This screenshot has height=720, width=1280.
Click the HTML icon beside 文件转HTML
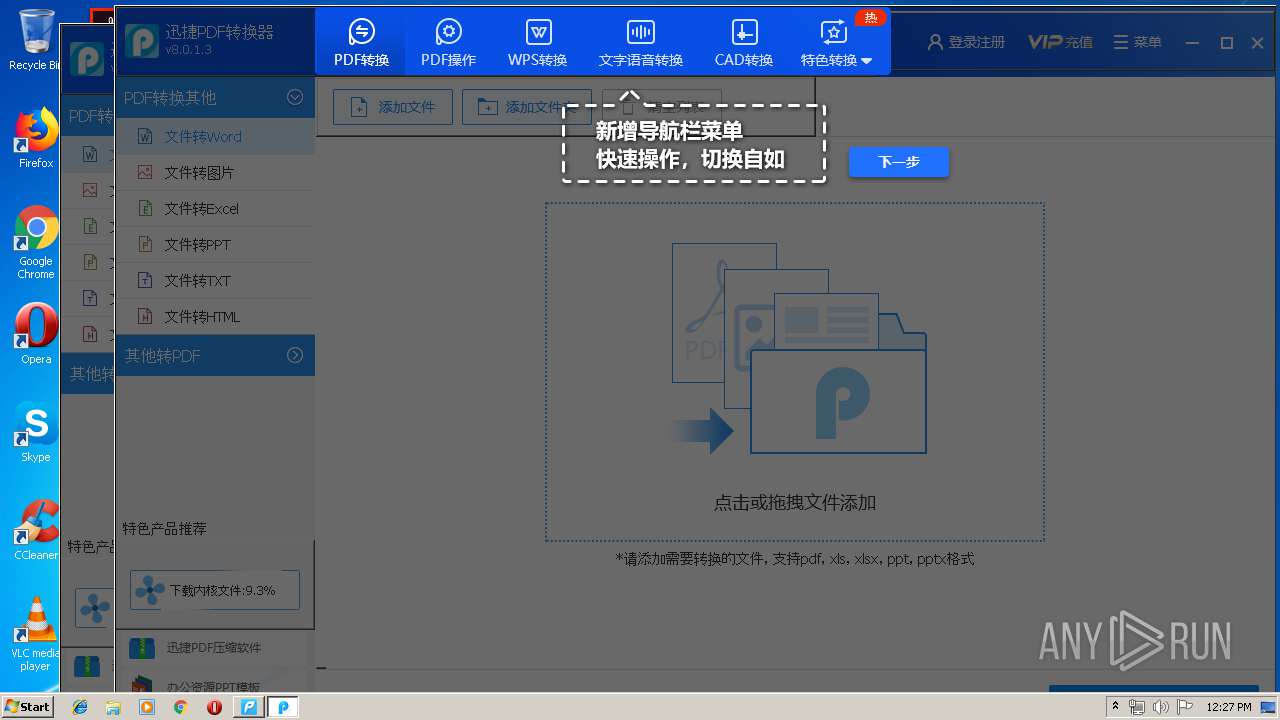tap(145, 316)
